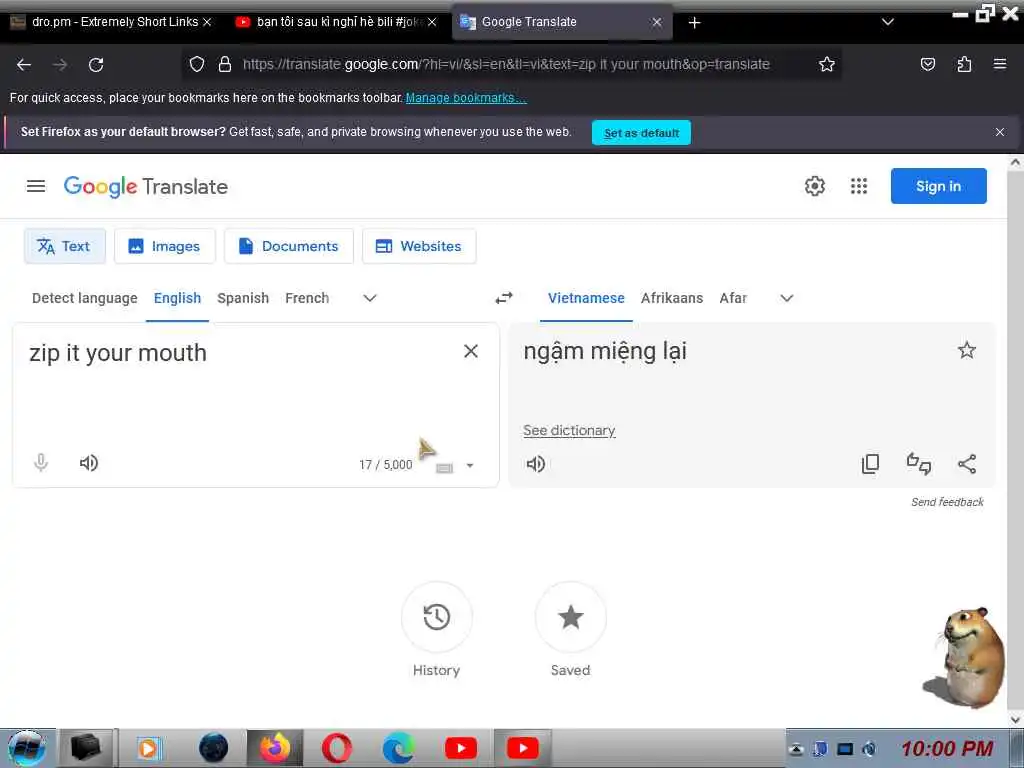Screen dimensions: 1024x768
Task: Launch Opera from the taskbar
Action: [336, 748]
